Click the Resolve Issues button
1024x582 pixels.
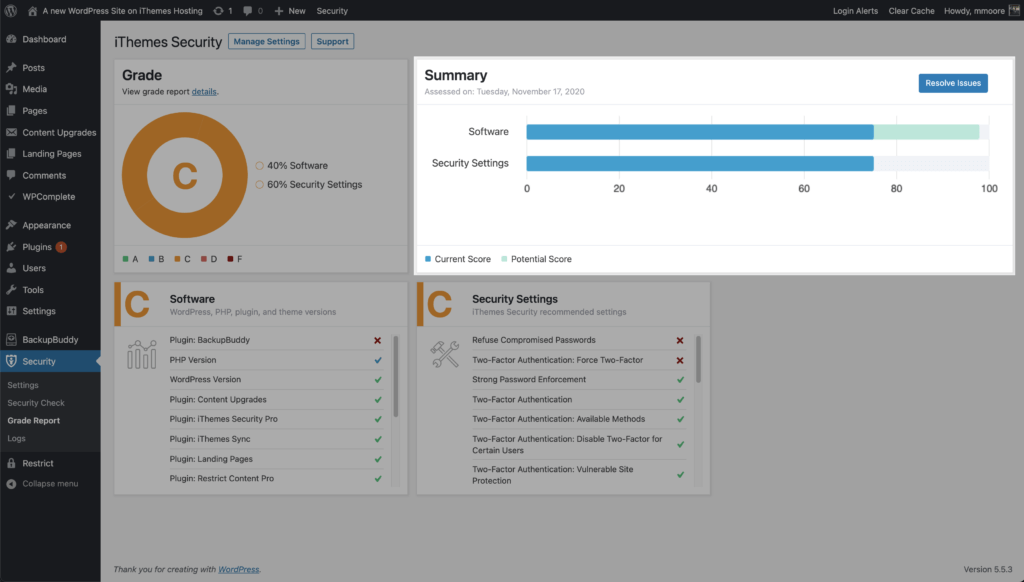point(953,83)
